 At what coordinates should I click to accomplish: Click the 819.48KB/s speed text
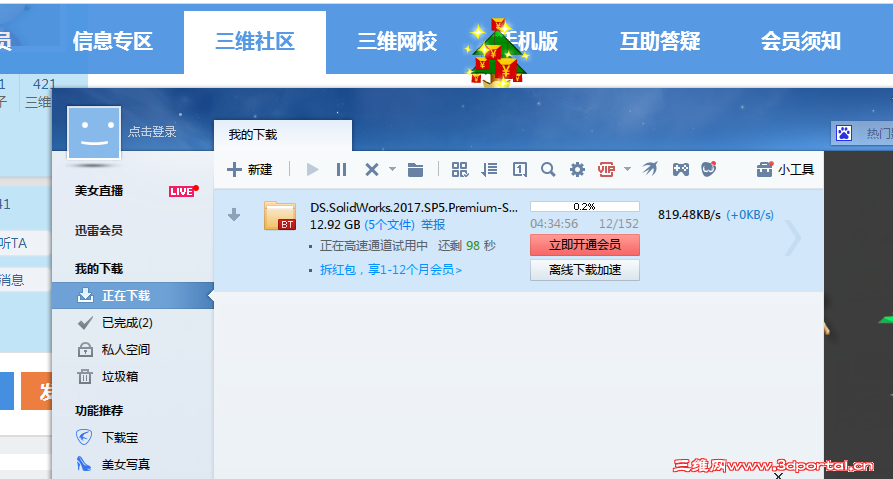point(689,215)
